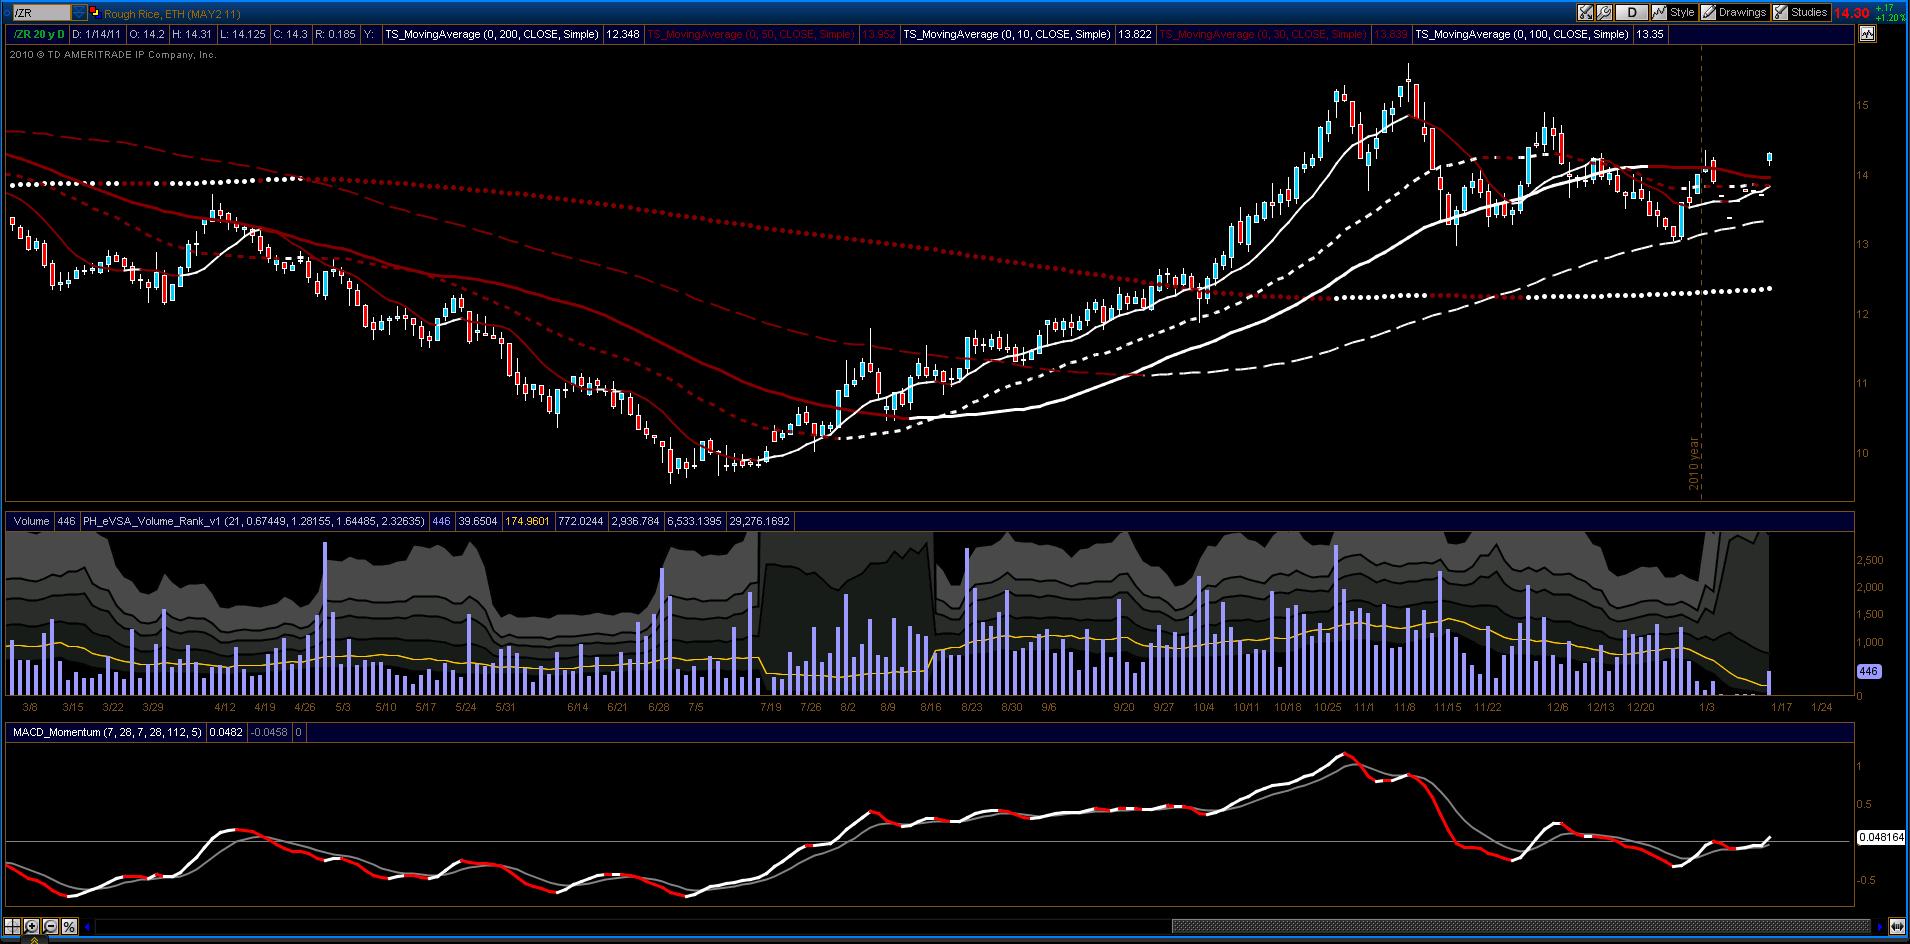Open chart settings wrench icon
Screen dimensions: 1910x944
coord(1604,13)
